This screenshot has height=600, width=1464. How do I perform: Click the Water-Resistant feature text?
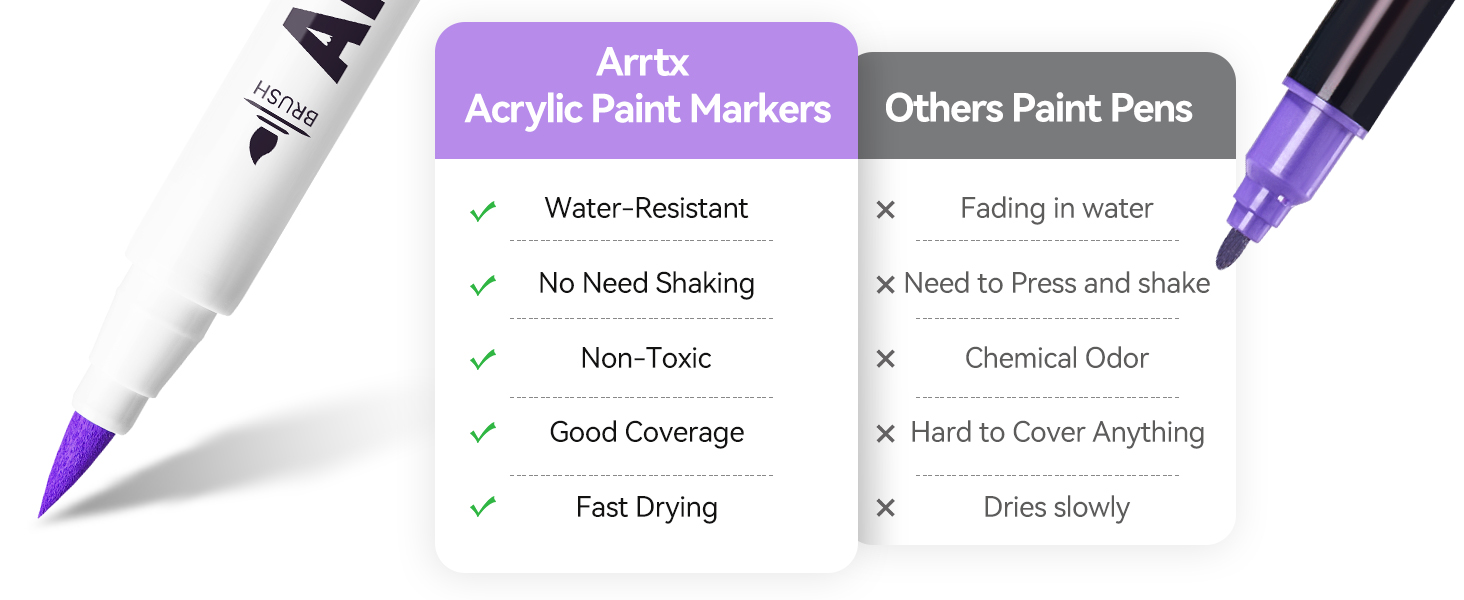(x=646, y=208)
